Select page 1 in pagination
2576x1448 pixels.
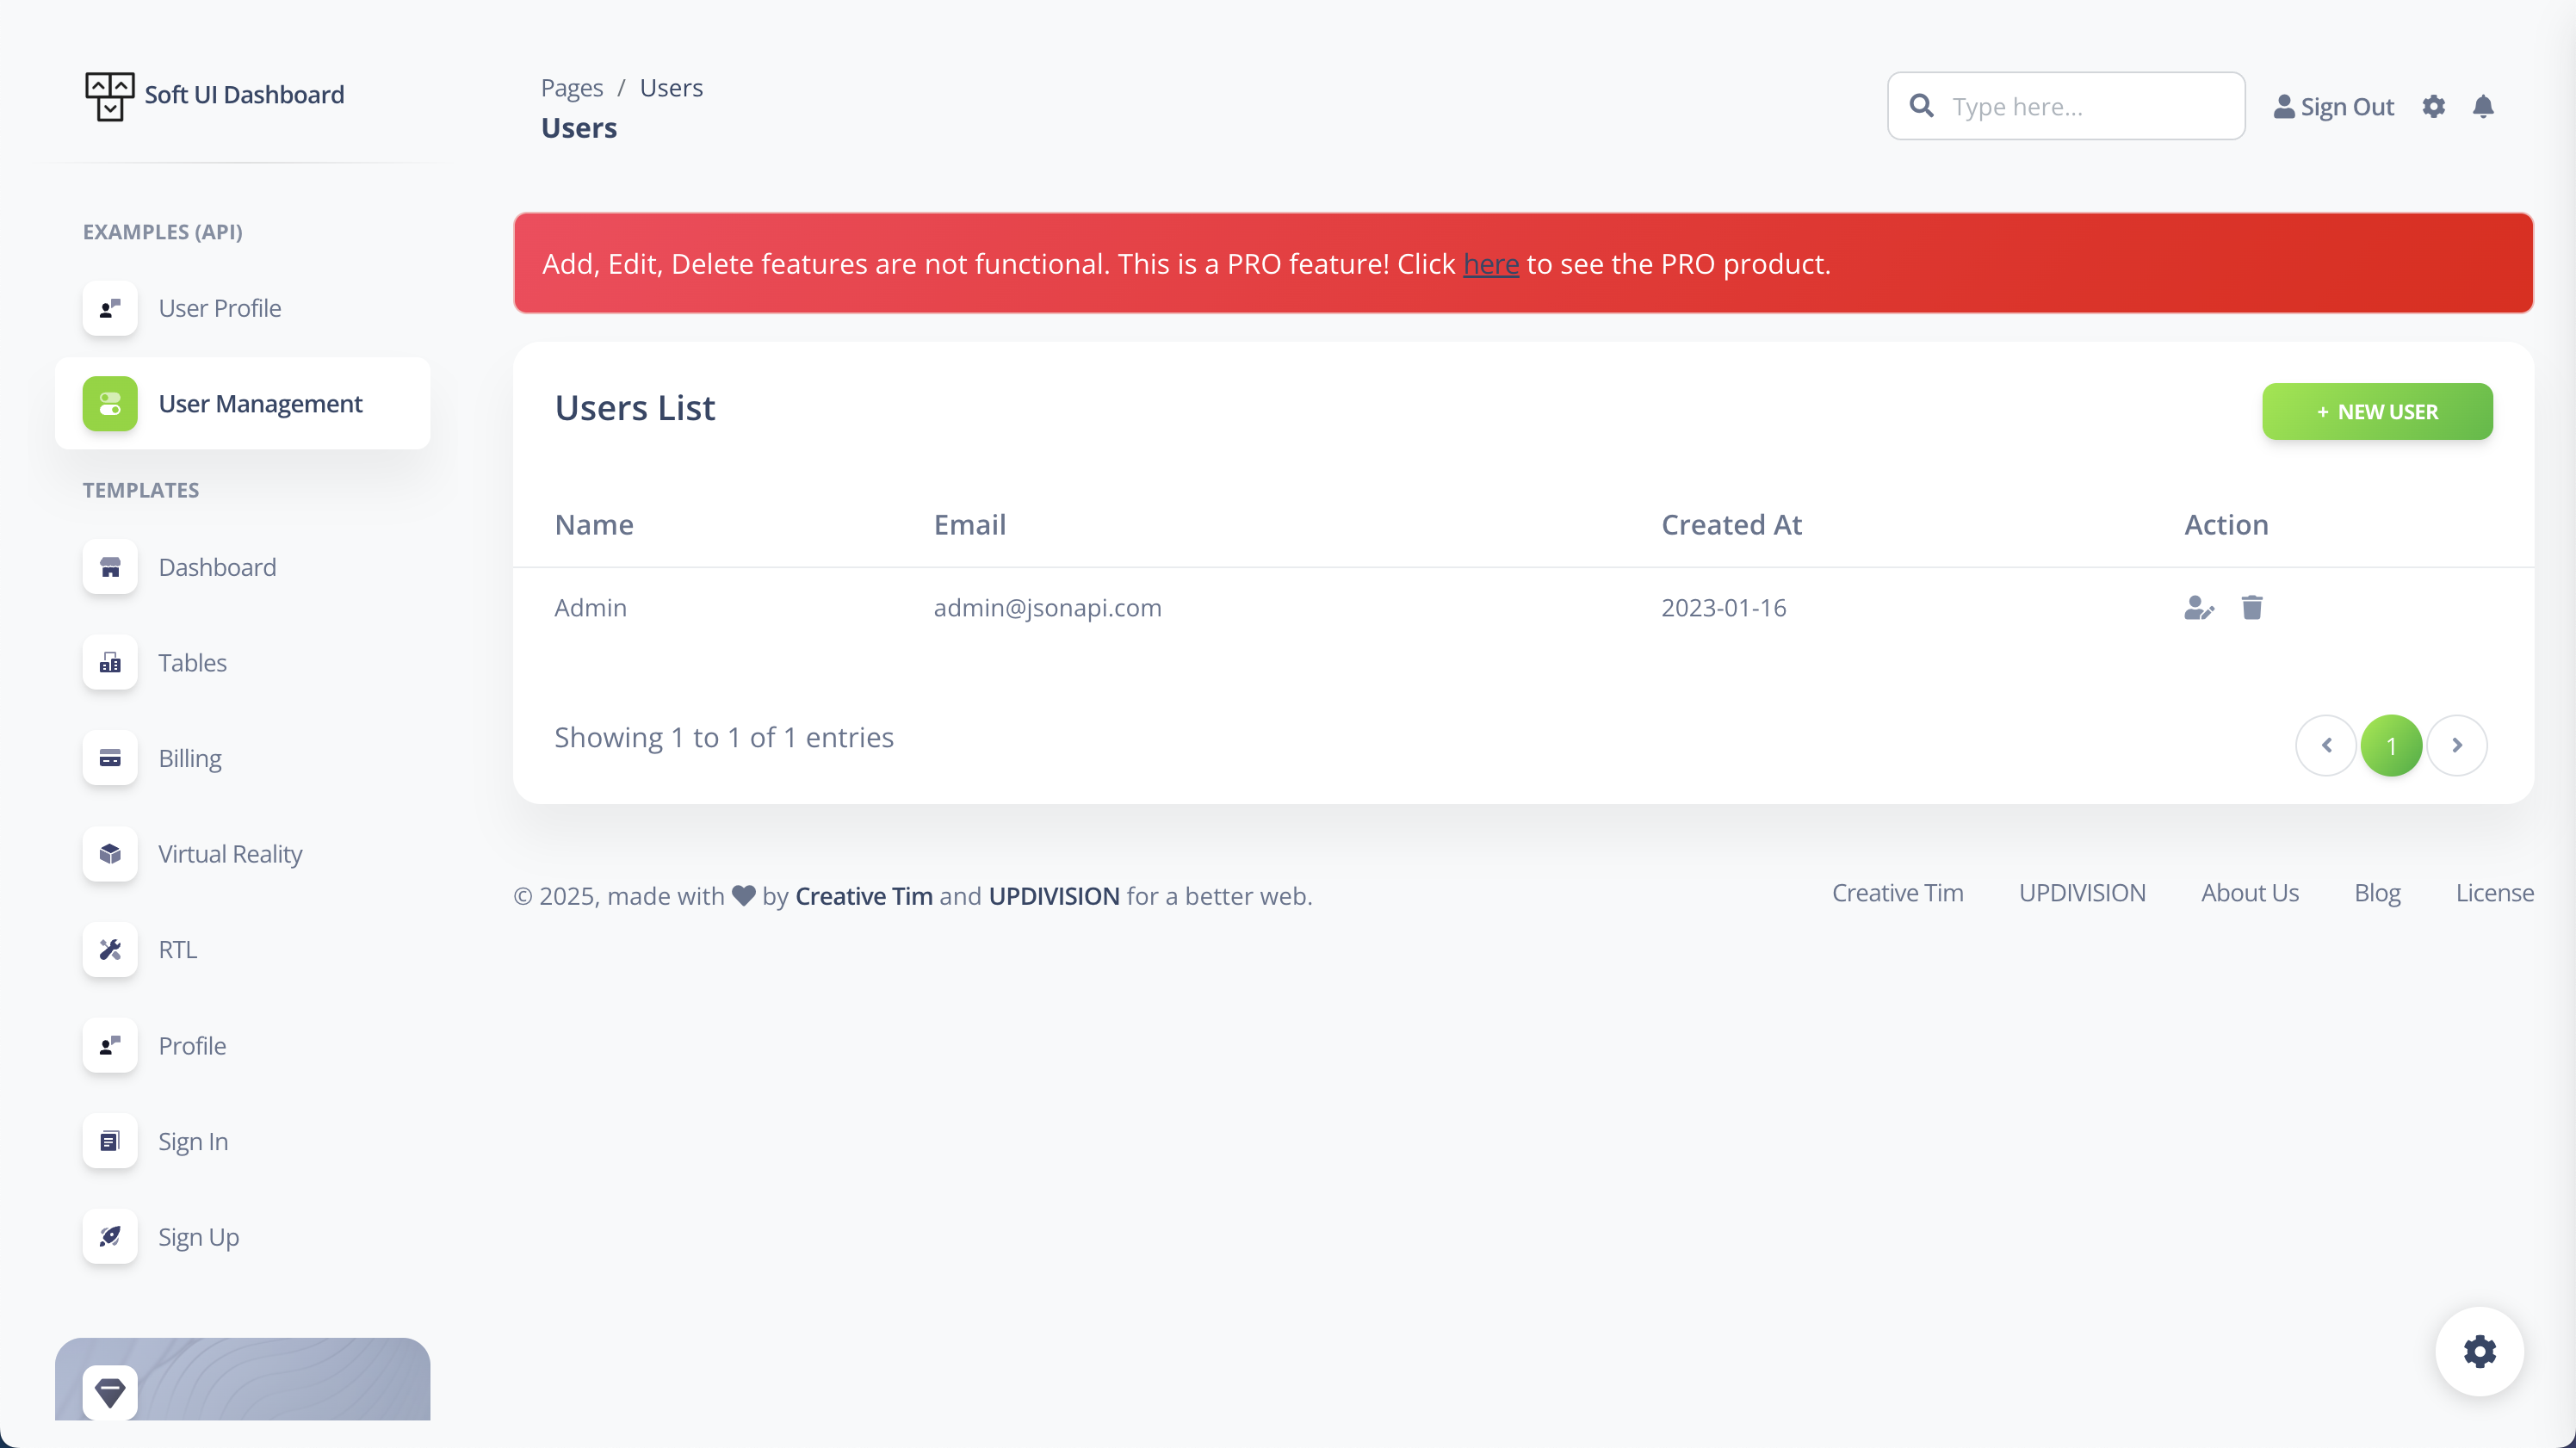(2391, 745)
